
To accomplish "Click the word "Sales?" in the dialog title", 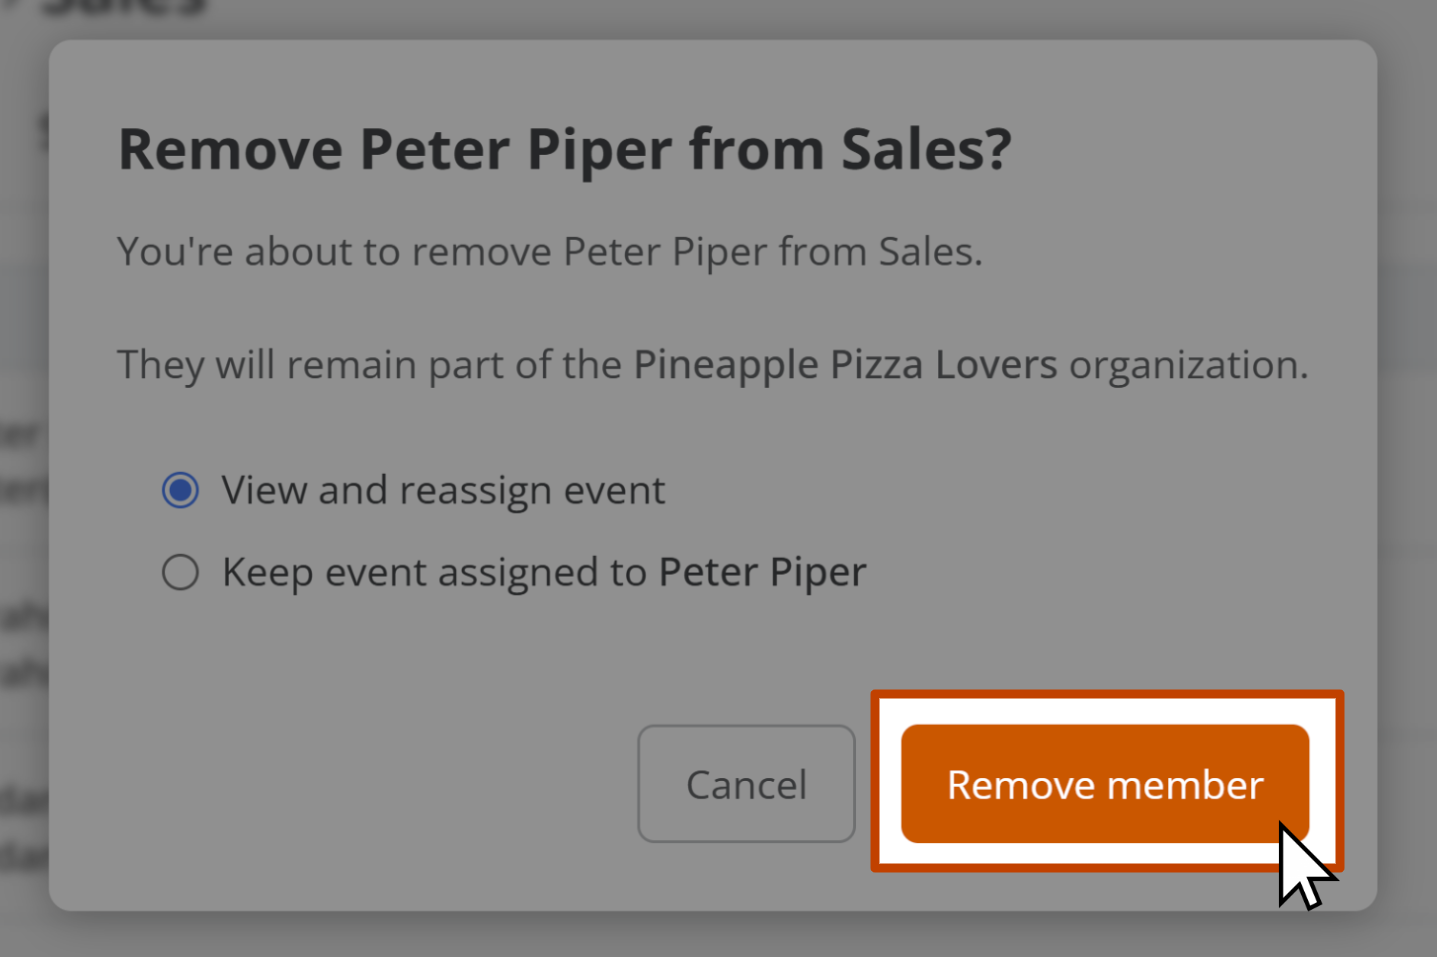I will [x=926, y=150].
